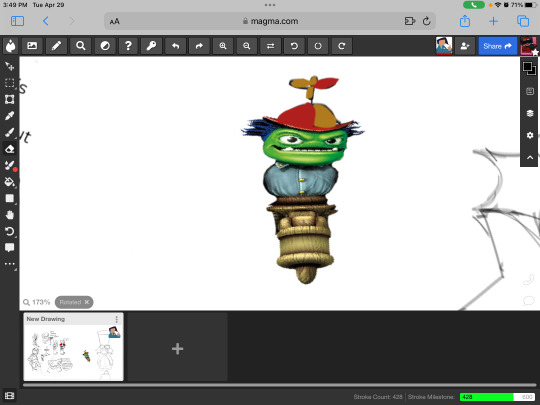Image resolution: width=540 pixels, height=405 pixels.
Task: Select the Eraser tool
Action: point(10,149)
